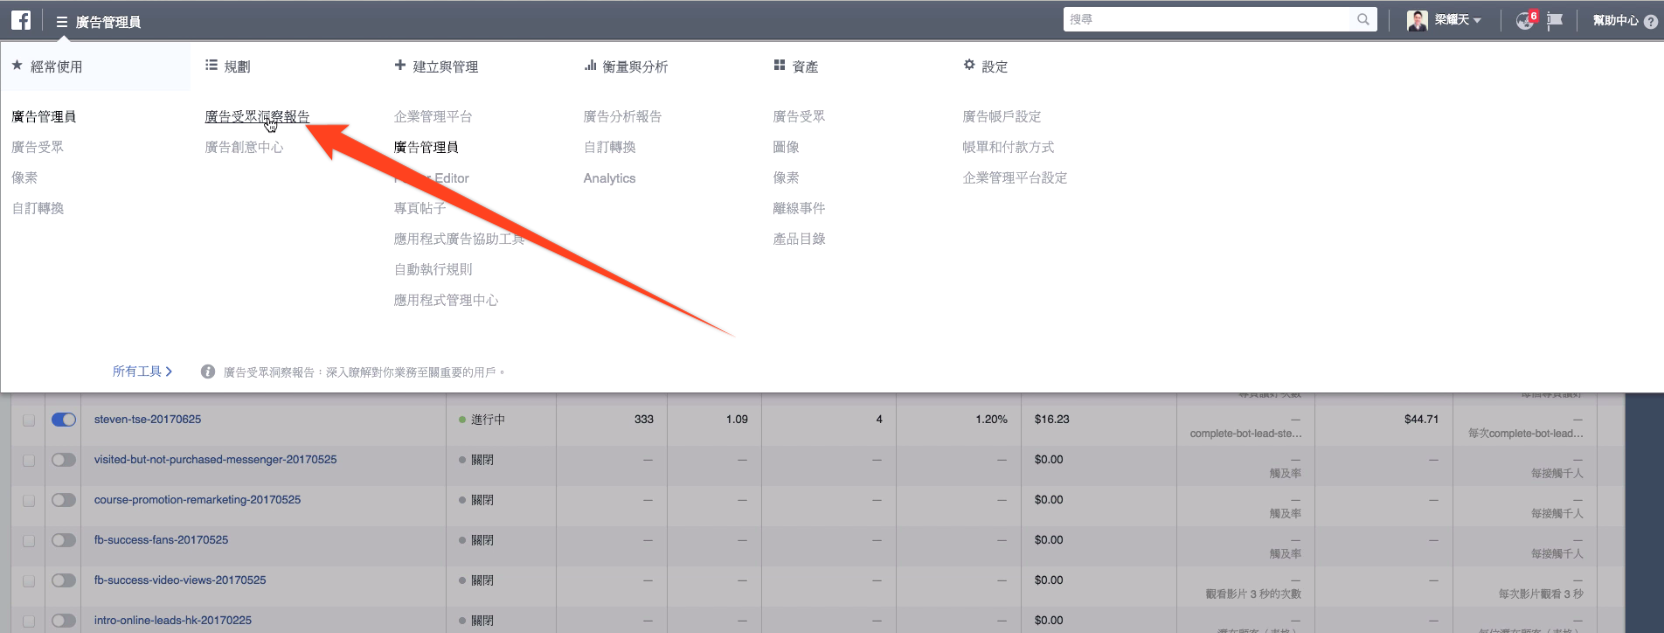1664x633 pixels.
Task: Open Analytics menu item
Action: 610,178
